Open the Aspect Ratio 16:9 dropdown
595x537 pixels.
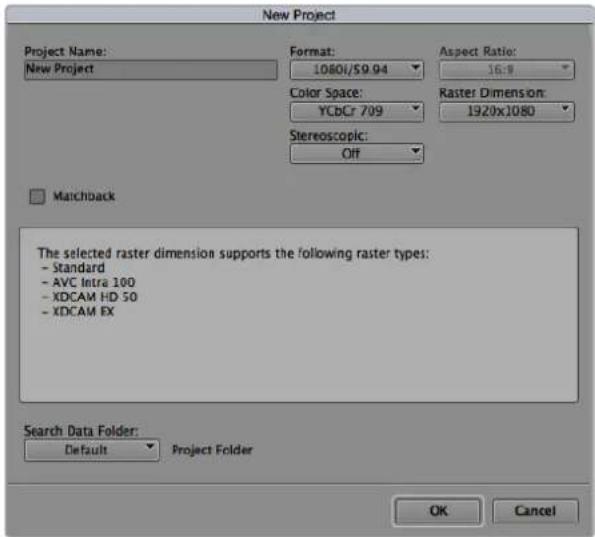tap(507, 70)
